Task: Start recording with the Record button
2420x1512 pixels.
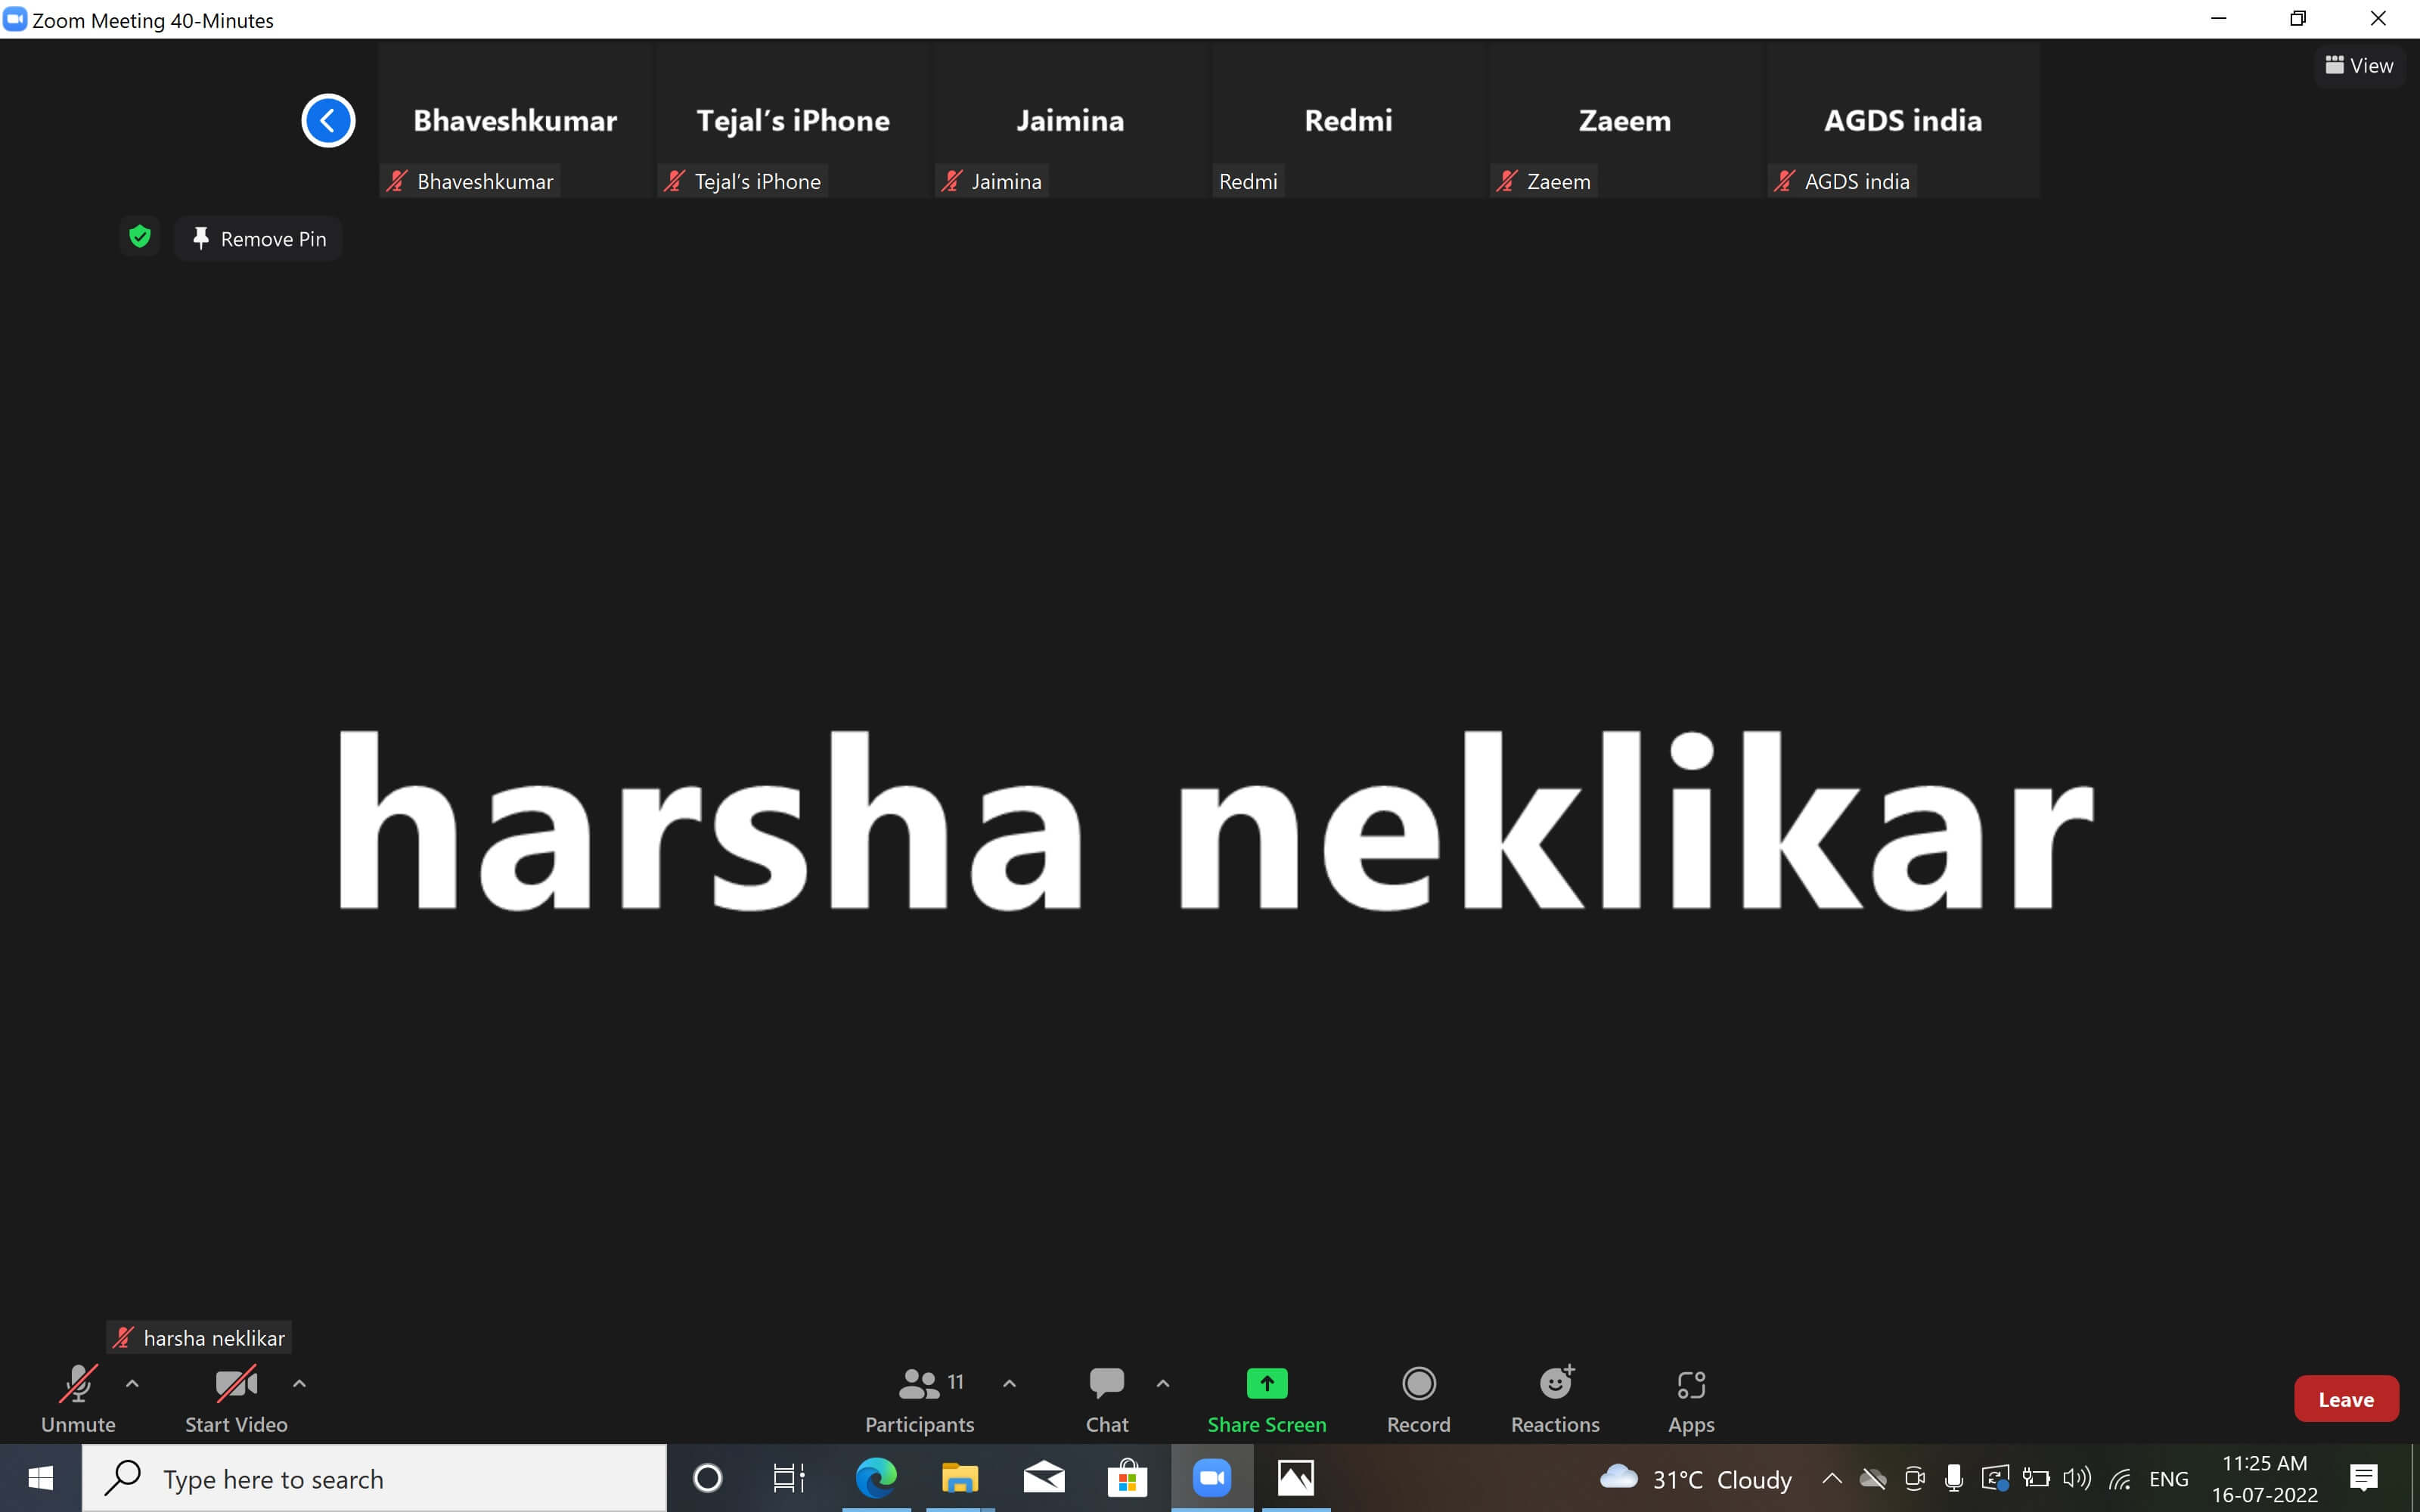Action: pyautogui.click(x=1418, y=1399)
